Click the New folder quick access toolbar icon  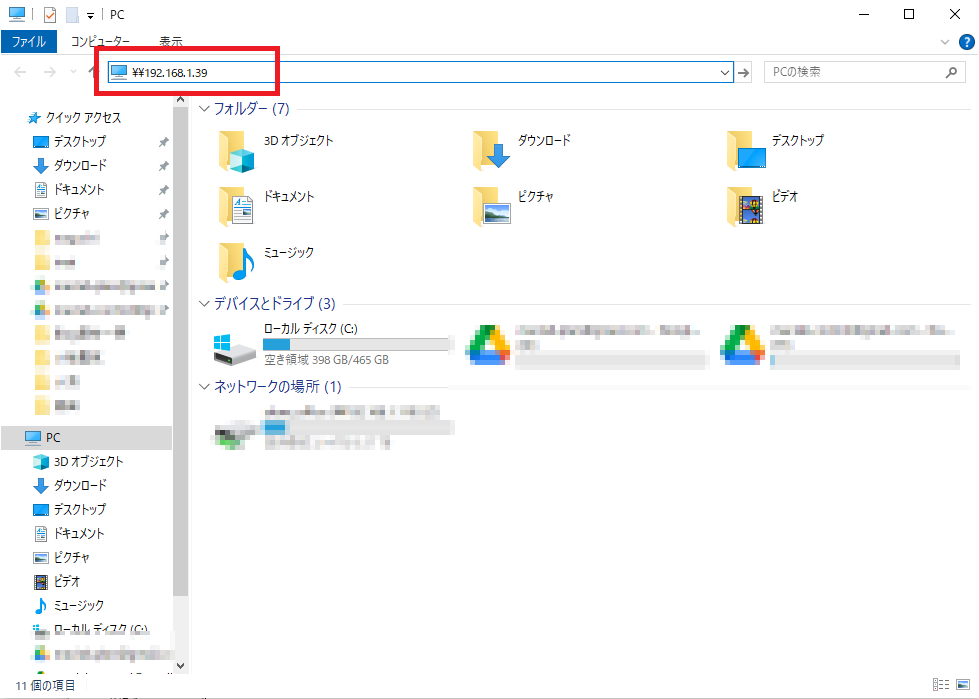point(72,14)
